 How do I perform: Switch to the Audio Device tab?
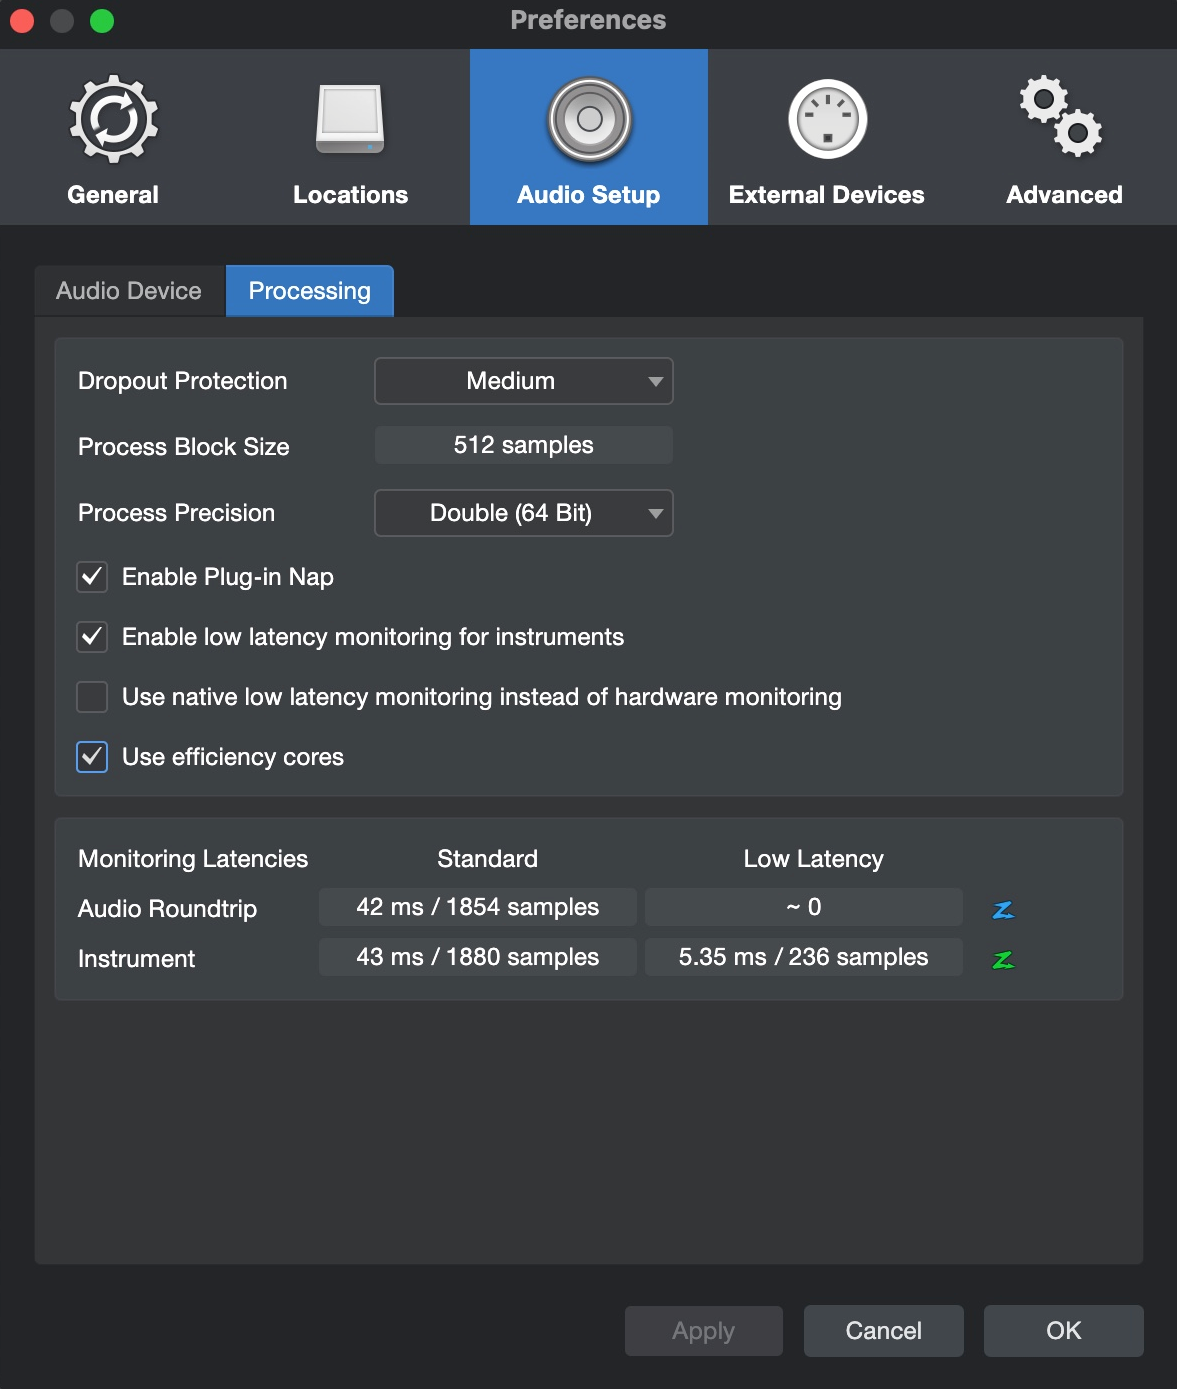tap(129, 291)
